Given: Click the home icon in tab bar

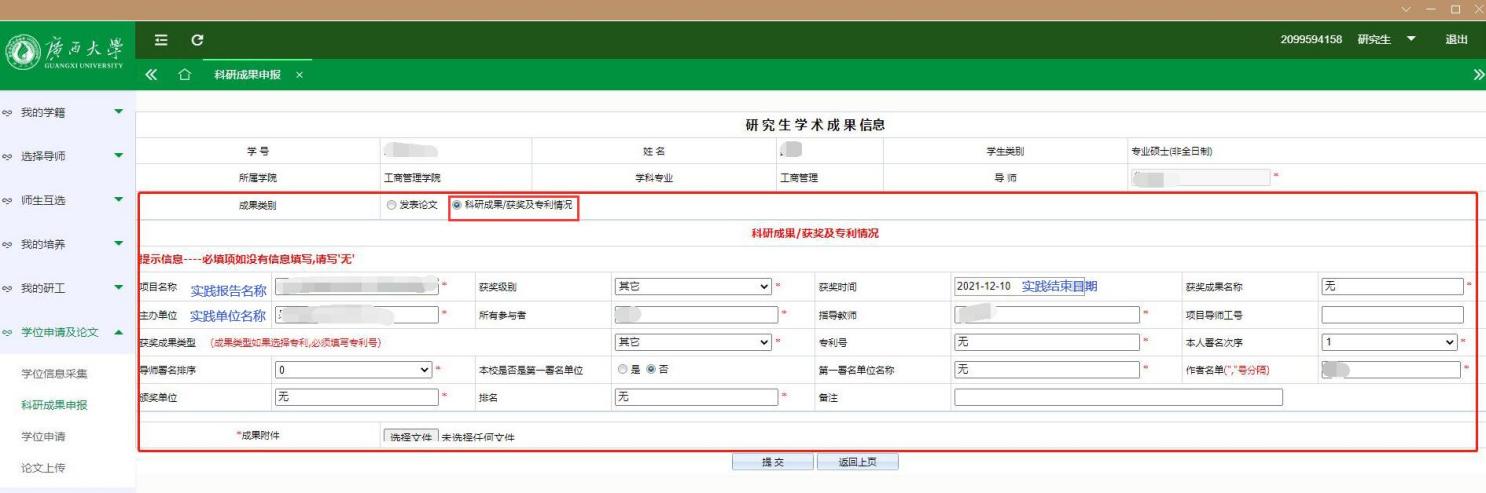Looking at the screenshot, I should 184,76.
